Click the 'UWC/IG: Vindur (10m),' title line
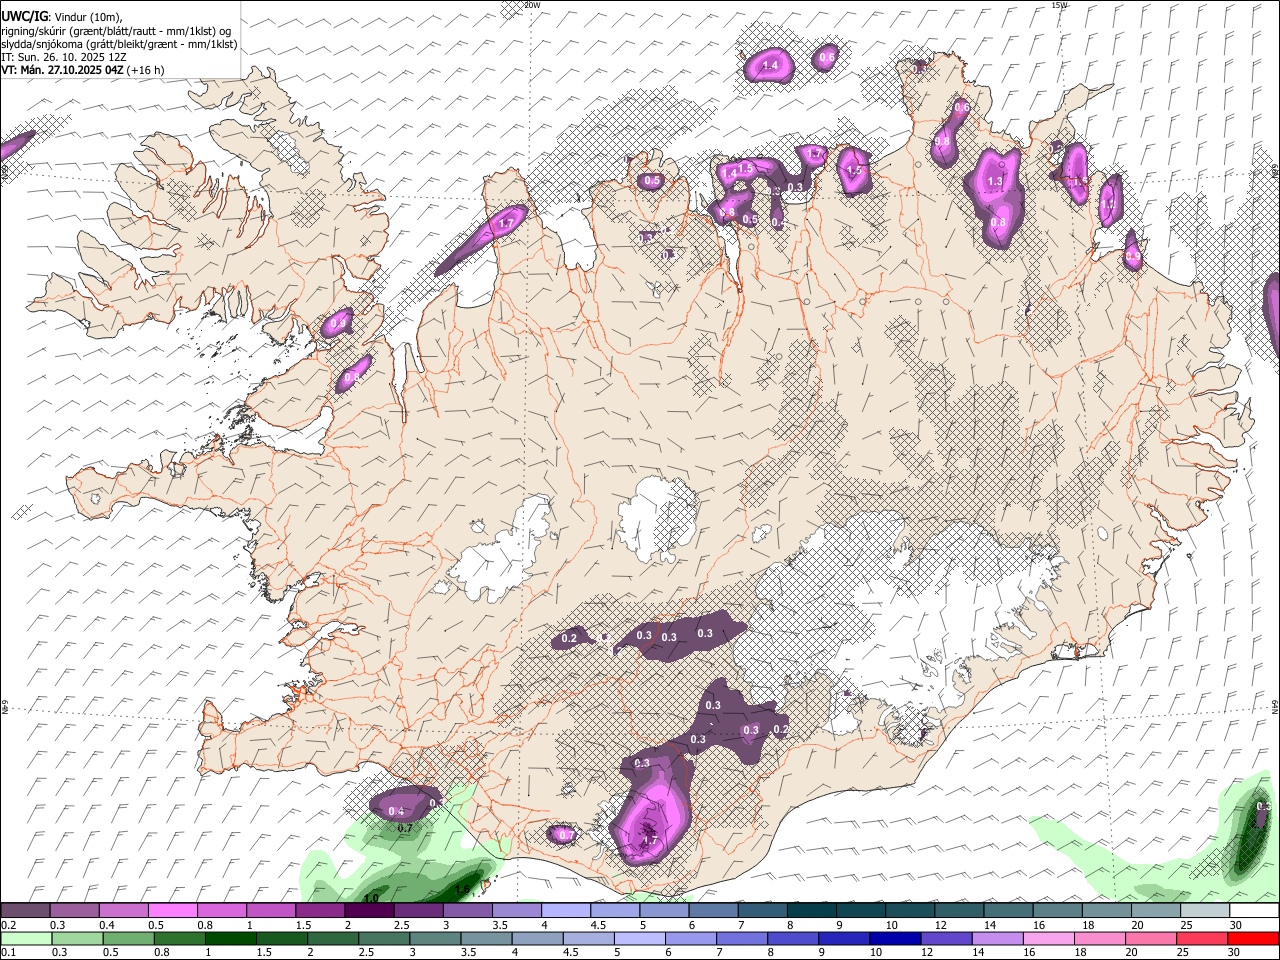The height and width of the screenshot is (960, 1280). point(62,17)
